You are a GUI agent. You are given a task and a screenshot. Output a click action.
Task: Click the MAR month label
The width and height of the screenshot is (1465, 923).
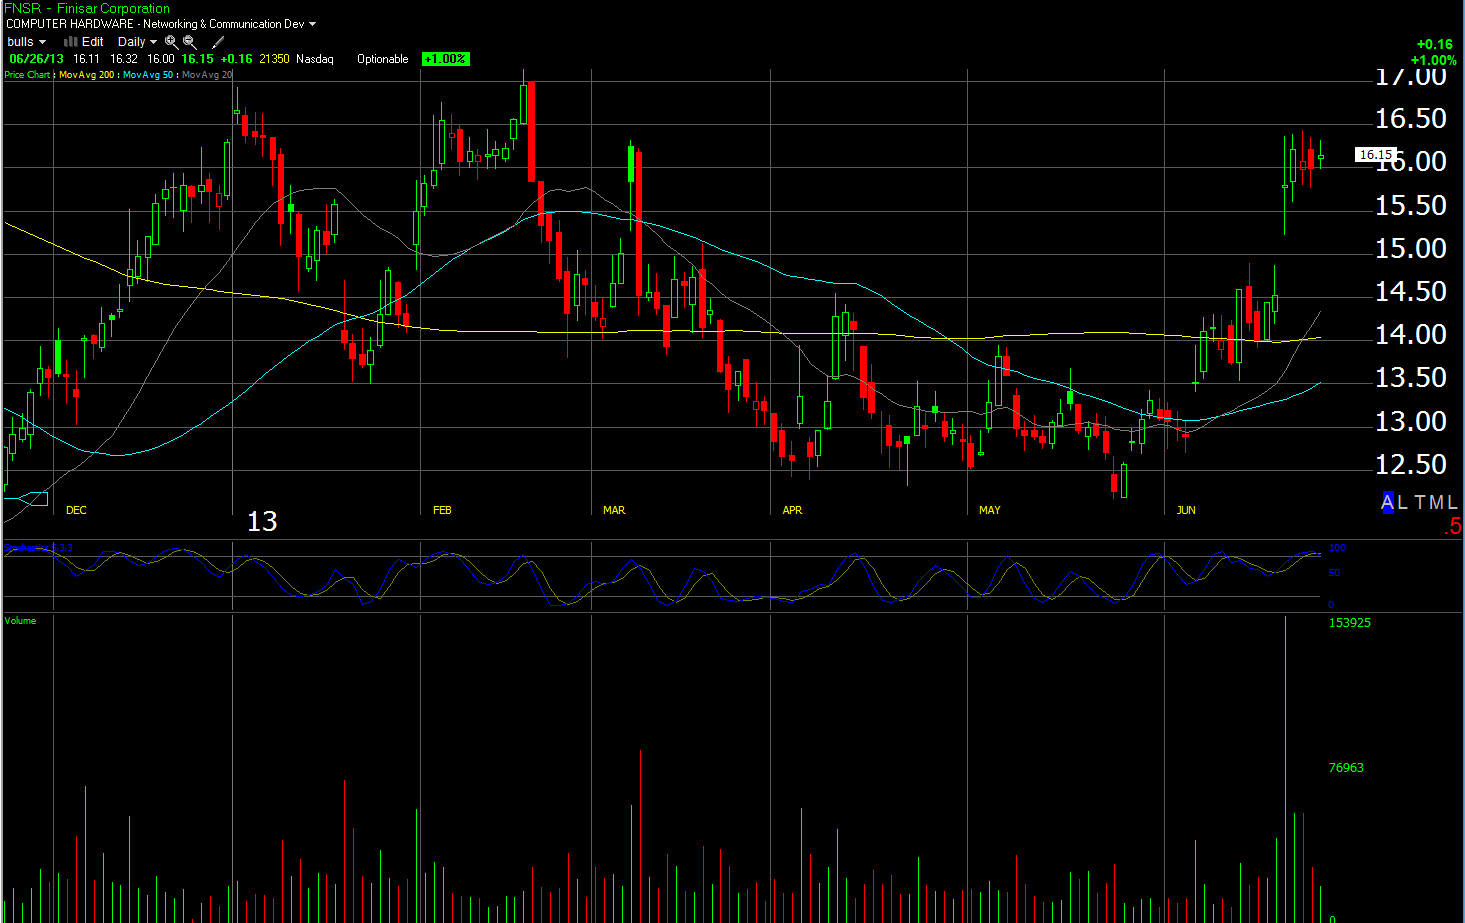(614, 510)
